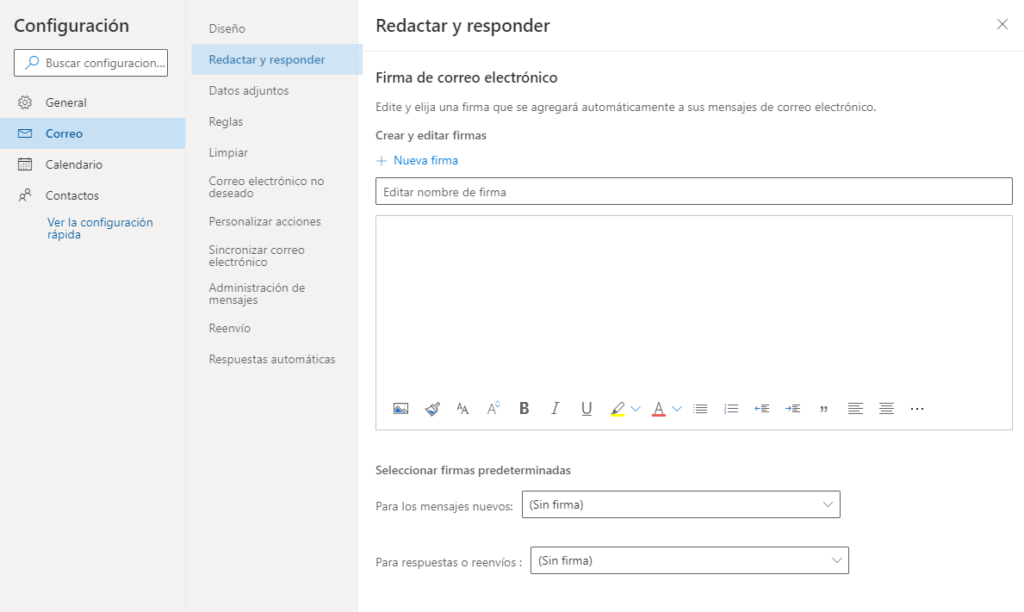
Task: Open the Calendario settings section
Action: (x=73, y=164)
